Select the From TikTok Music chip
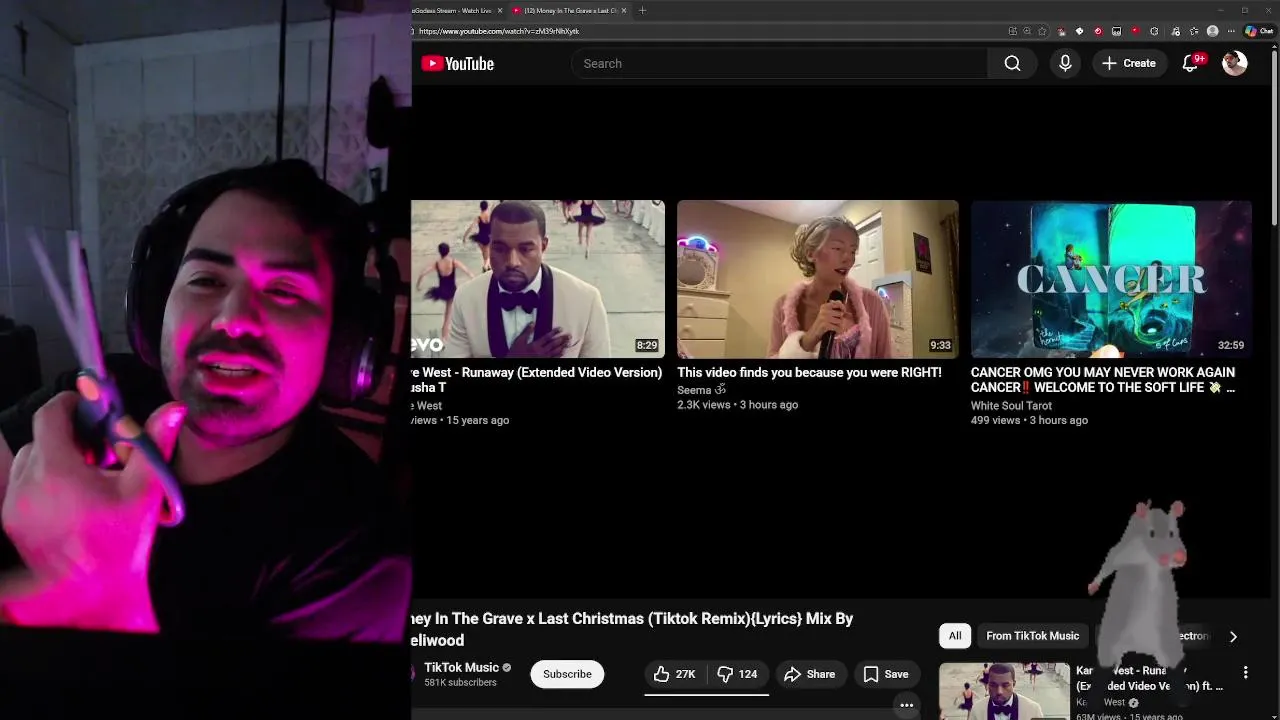1280x720 pixels. pyautogui.click(x=1032, y=636)
